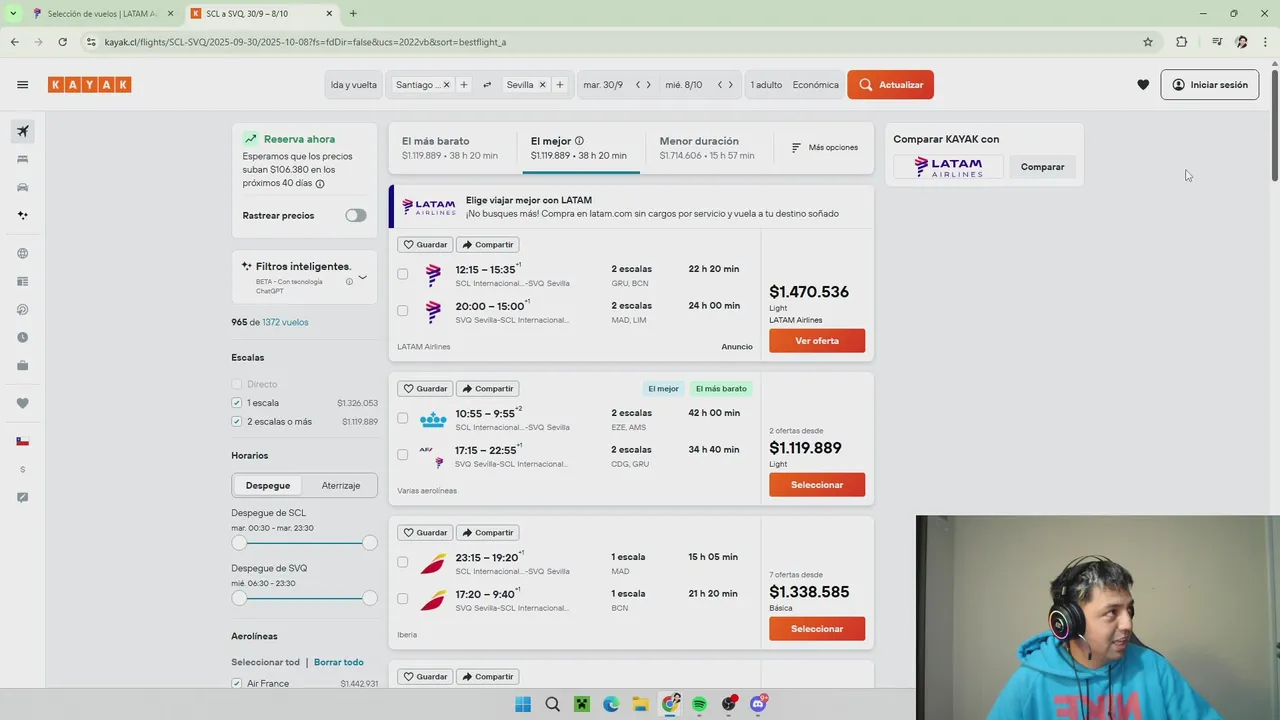Open Explore globe icon in sidebar

pos(22,253)
